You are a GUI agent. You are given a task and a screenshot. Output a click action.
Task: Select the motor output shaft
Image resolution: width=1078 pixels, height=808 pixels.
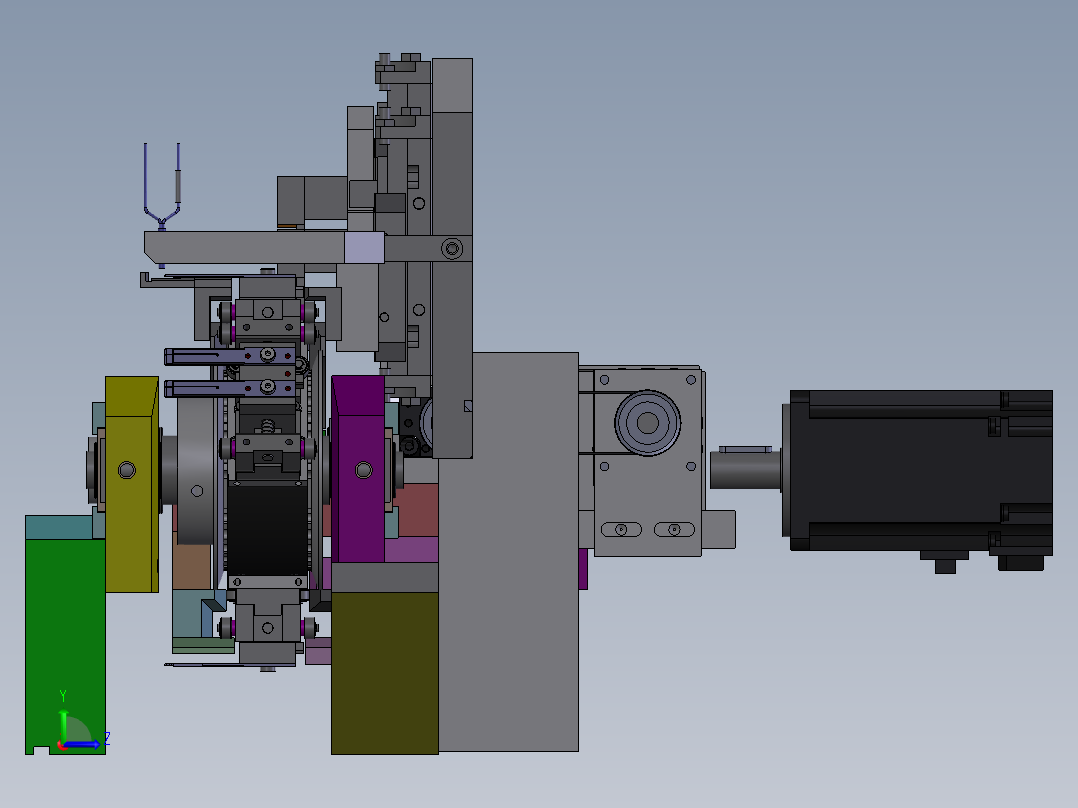pos(745,469)
